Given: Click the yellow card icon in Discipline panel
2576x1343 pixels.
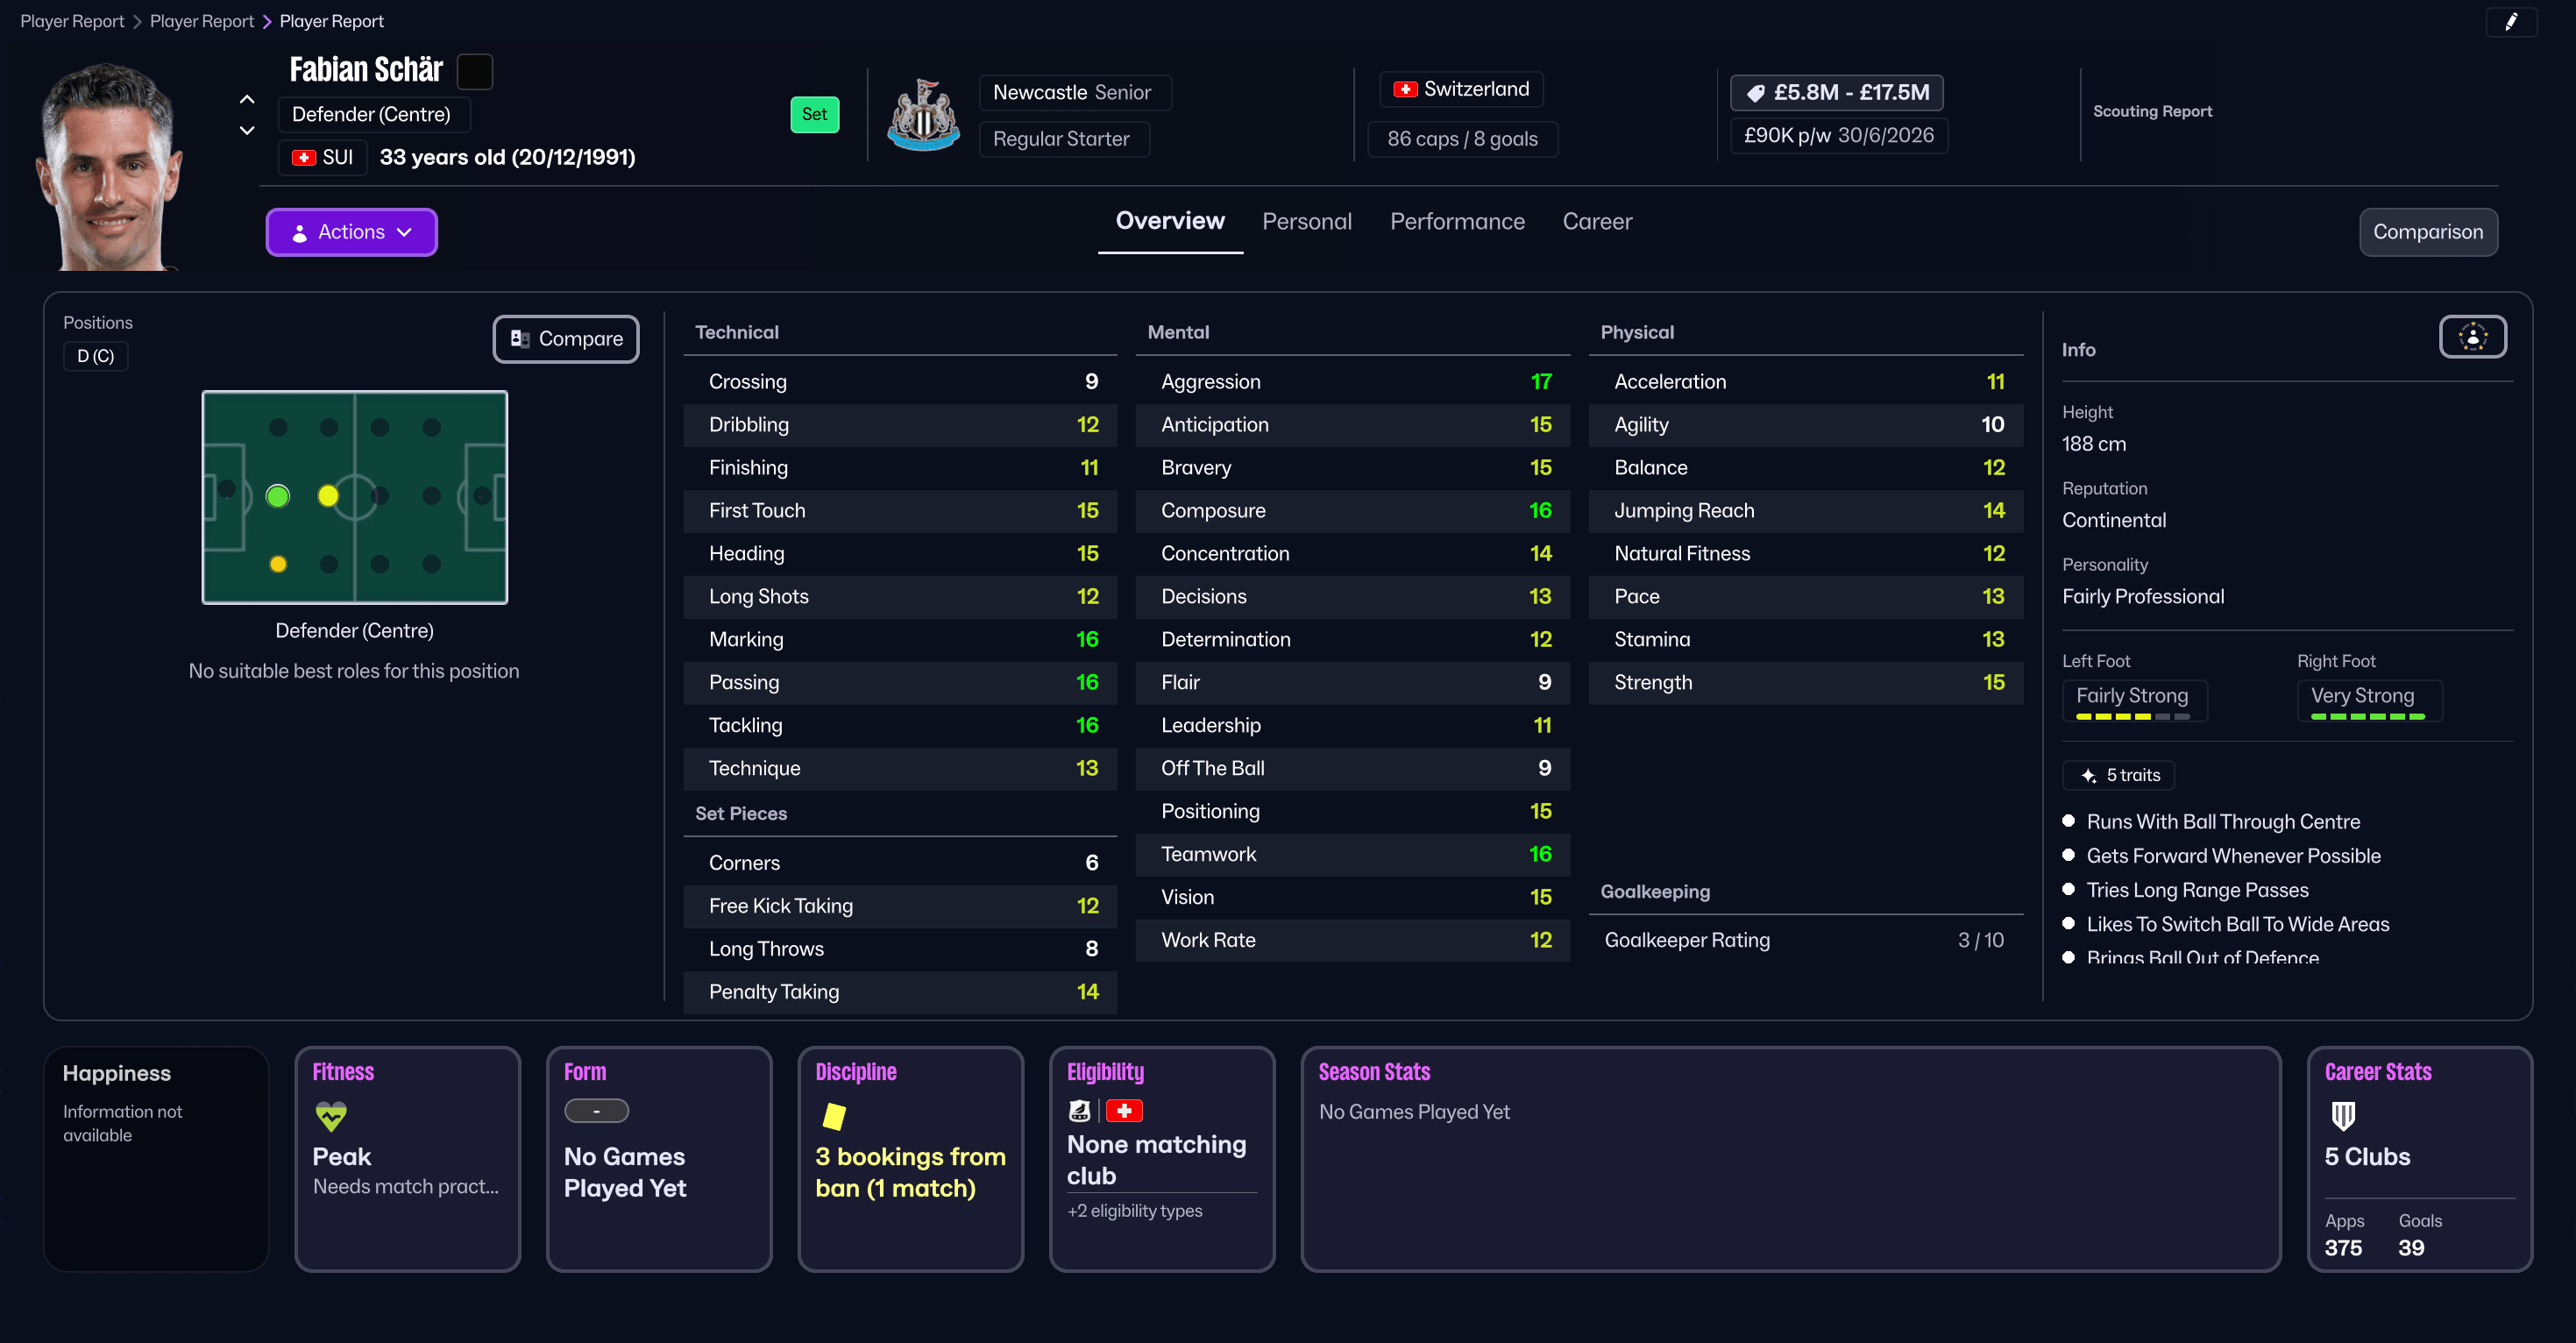Looking at the screenshot, I should (833, 1117).
